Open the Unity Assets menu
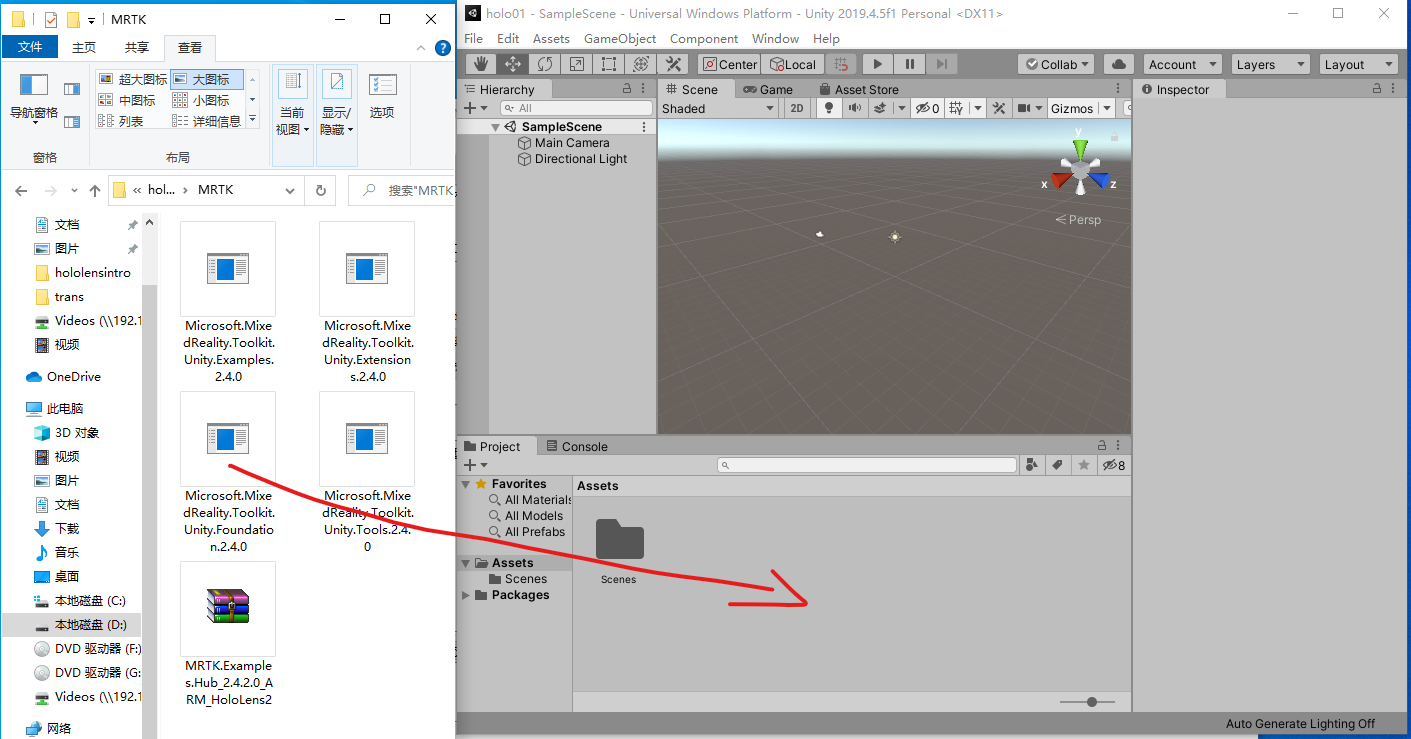The width and height of the screenshot is (1411, 739). coord(551,38)
